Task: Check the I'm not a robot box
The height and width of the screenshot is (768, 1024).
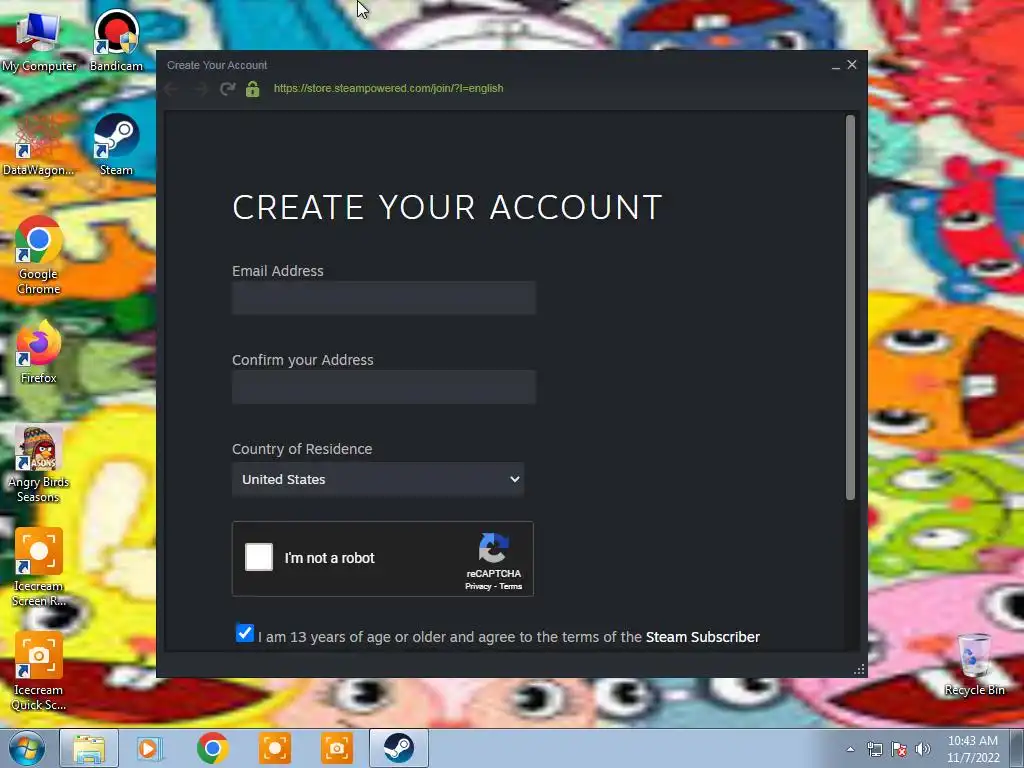Action: click(259, 557)
